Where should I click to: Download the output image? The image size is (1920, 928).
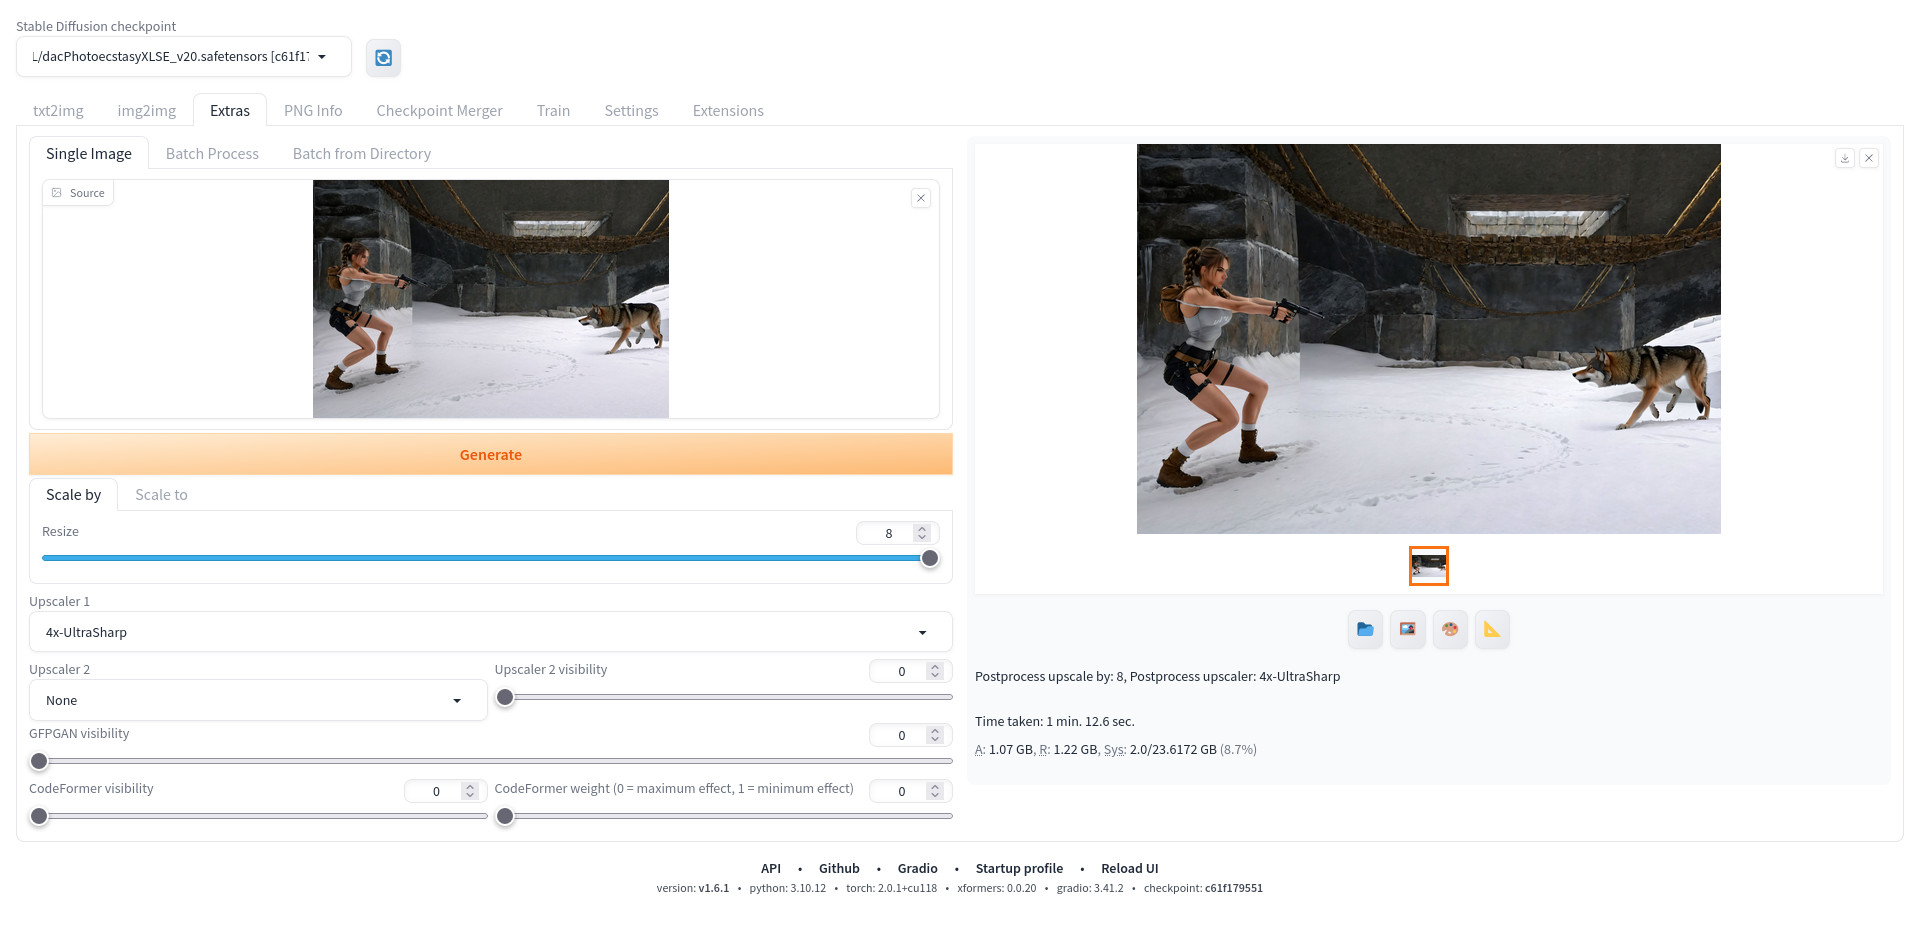1845,158
